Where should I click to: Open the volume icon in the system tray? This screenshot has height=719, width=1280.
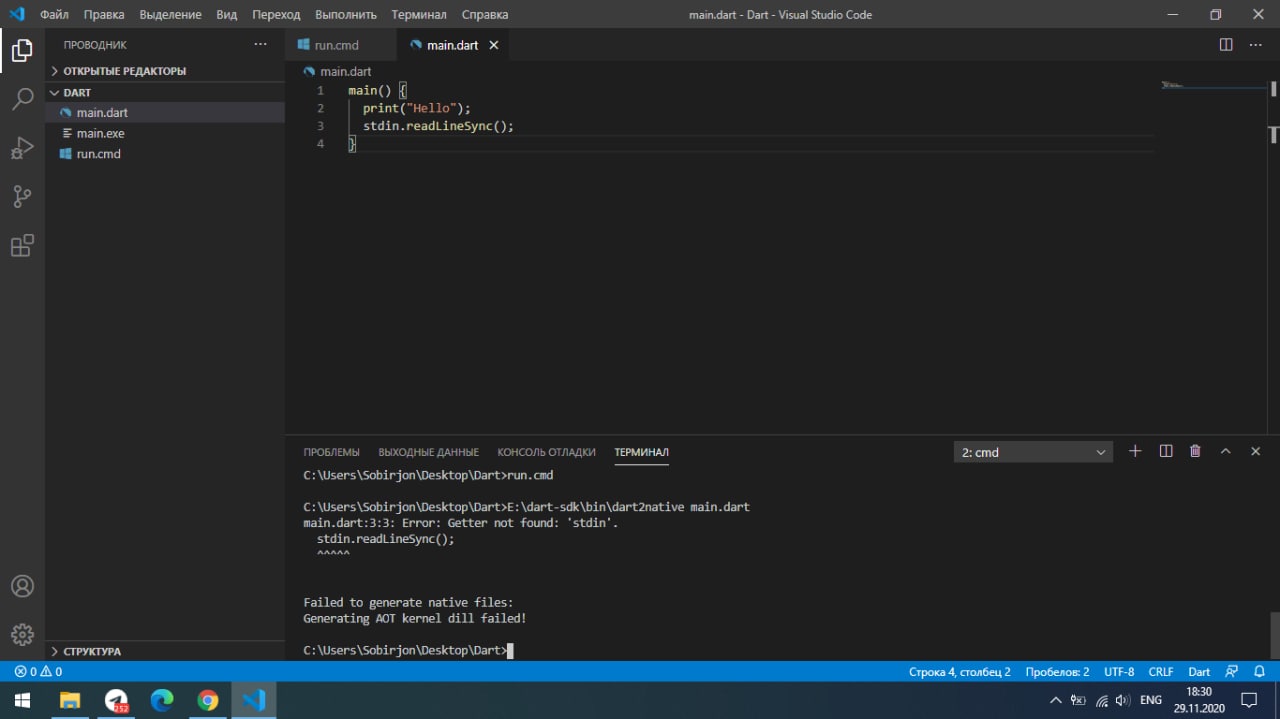1122,701
